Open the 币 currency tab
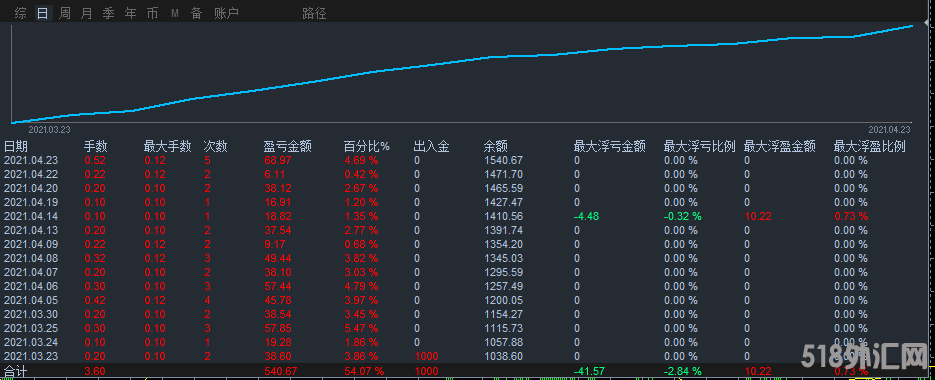Image resolution: width=935 pixels, height=380 pixels. coord(153,13)
